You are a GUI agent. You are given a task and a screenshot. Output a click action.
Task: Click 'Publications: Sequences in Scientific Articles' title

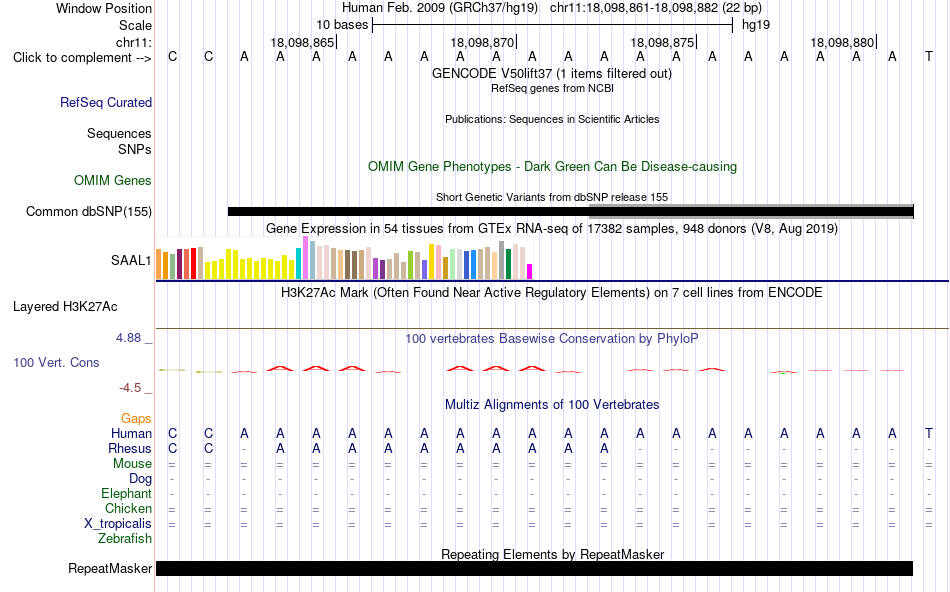click(552, 119)
